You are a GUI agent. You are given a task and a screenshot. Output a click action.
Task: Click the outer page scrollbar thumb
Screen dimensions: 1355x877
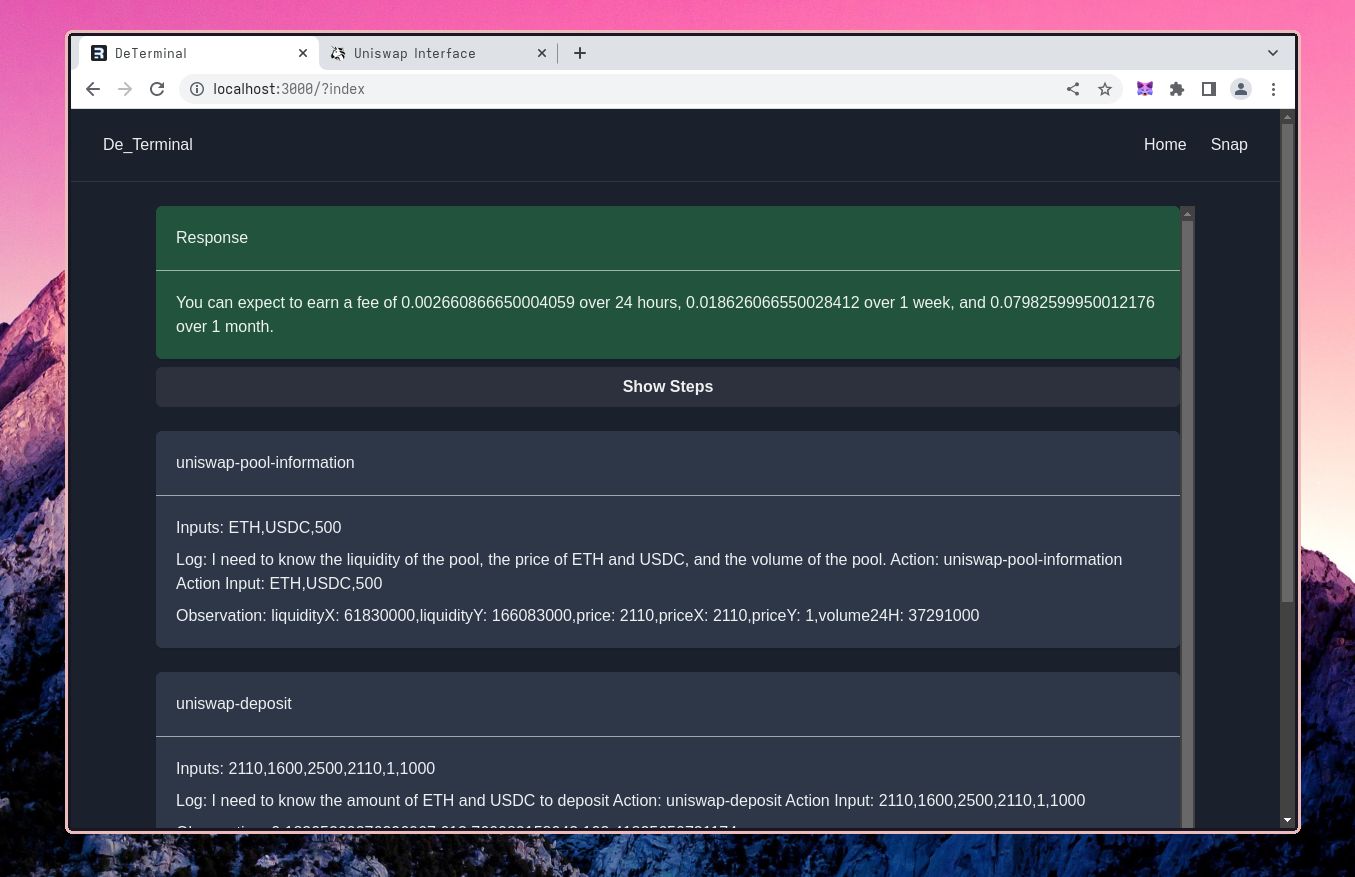coord(1287,363)
